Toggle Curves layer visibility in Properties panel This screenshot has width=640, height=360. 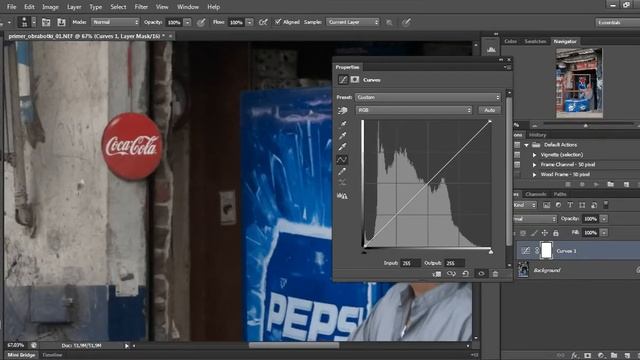click(x=481, y=274)
